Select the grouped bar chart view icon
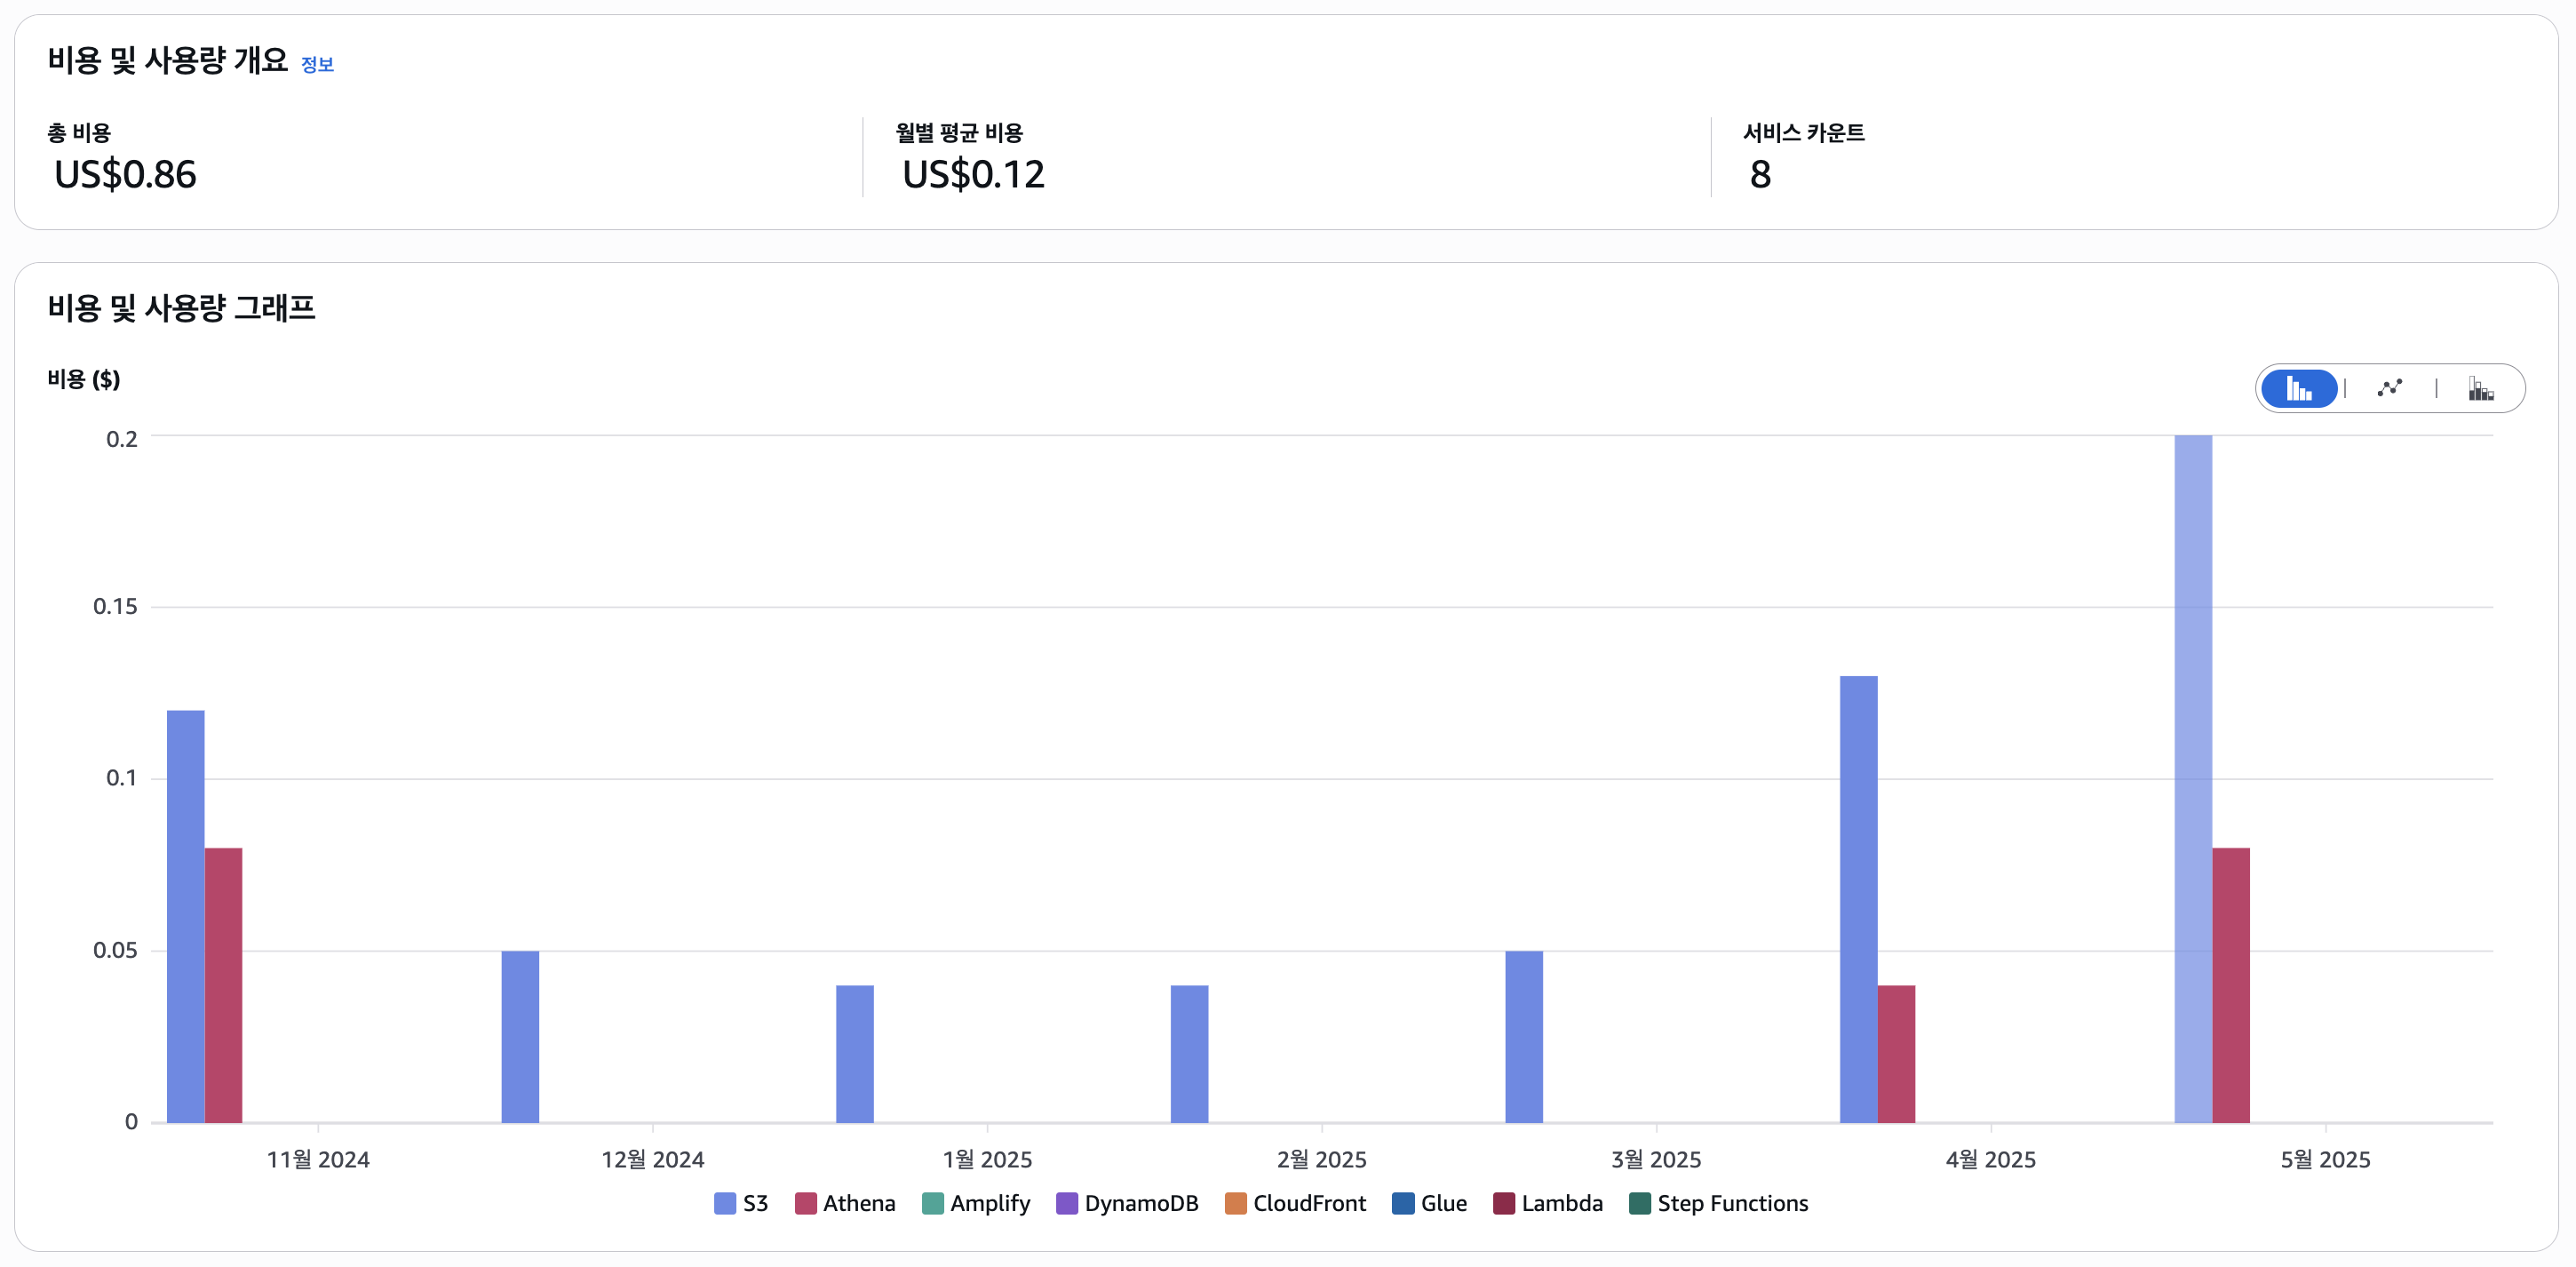Viewport: 2576px width, 1267px height. pyautogui.click(x=2298, y=388)
